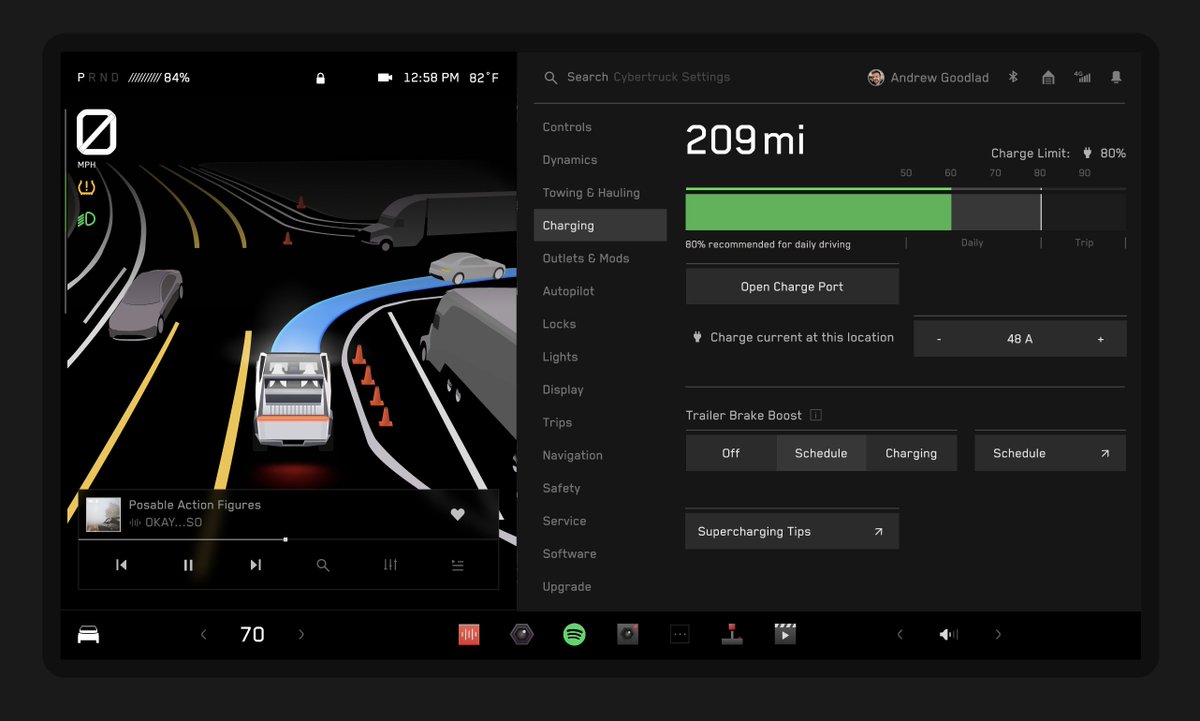Image resolution: width=1200 pixels, height=721 pixels.
Task: Lower cabin temperature with left chevron
Action: (204, 634)
